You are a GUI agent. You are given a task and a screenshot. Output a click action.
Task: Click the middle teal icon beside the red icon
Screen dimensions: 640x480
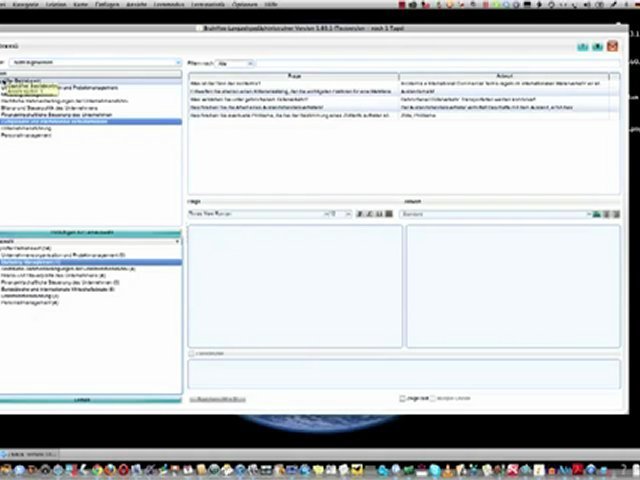597,46
